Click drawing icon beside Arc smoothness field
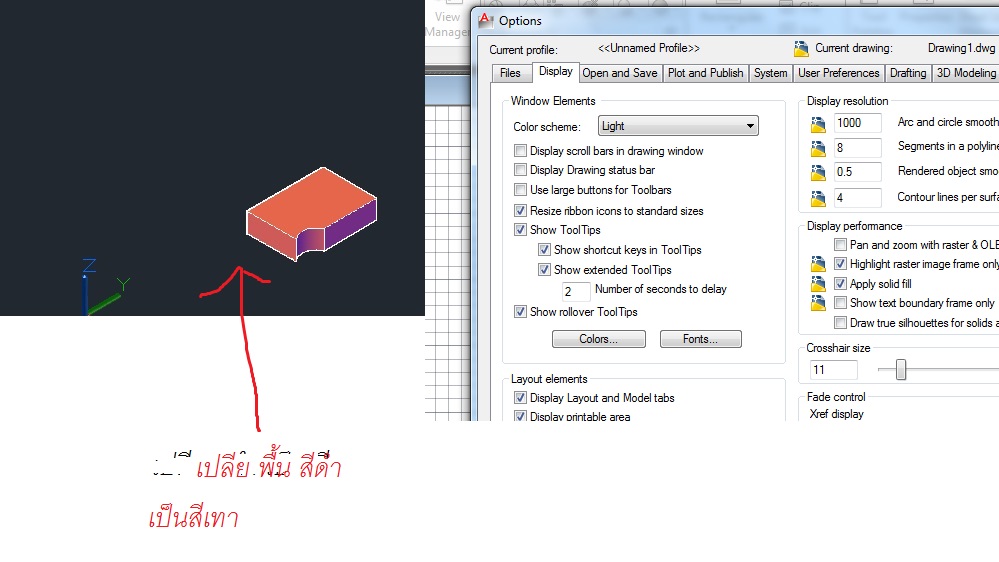This screenshot has height=562, width=999. pos(818,124)
